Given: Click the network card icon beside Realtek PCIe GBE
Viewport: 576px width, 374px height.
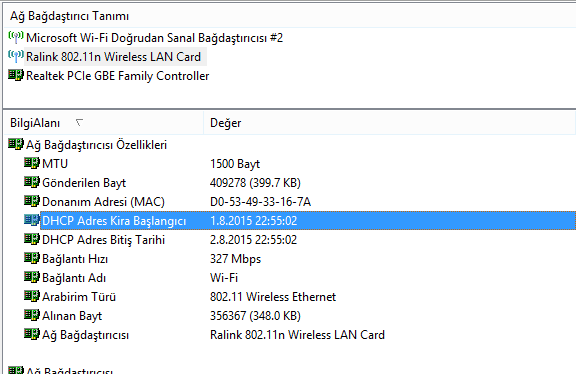Looking at the screenshot, I should 16,75.
